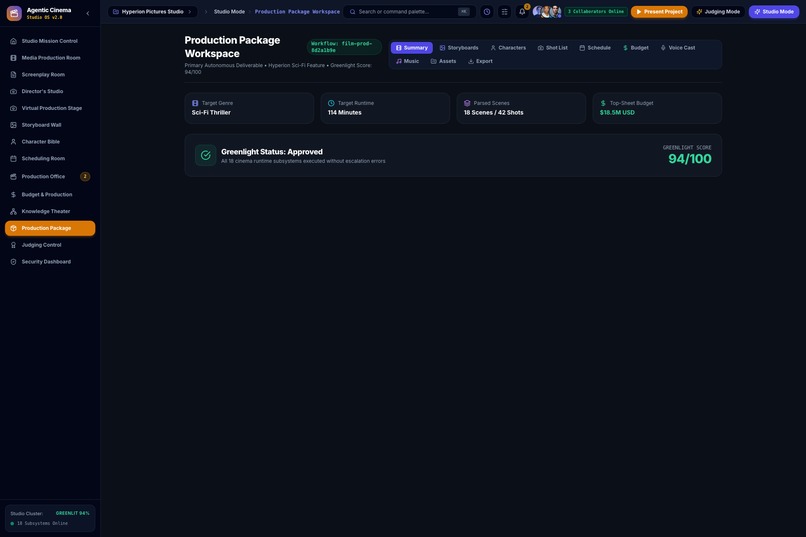Screen dimensions: 806x537
Task: Click the Top-Sheet Budget card
Action: point(657,108)
